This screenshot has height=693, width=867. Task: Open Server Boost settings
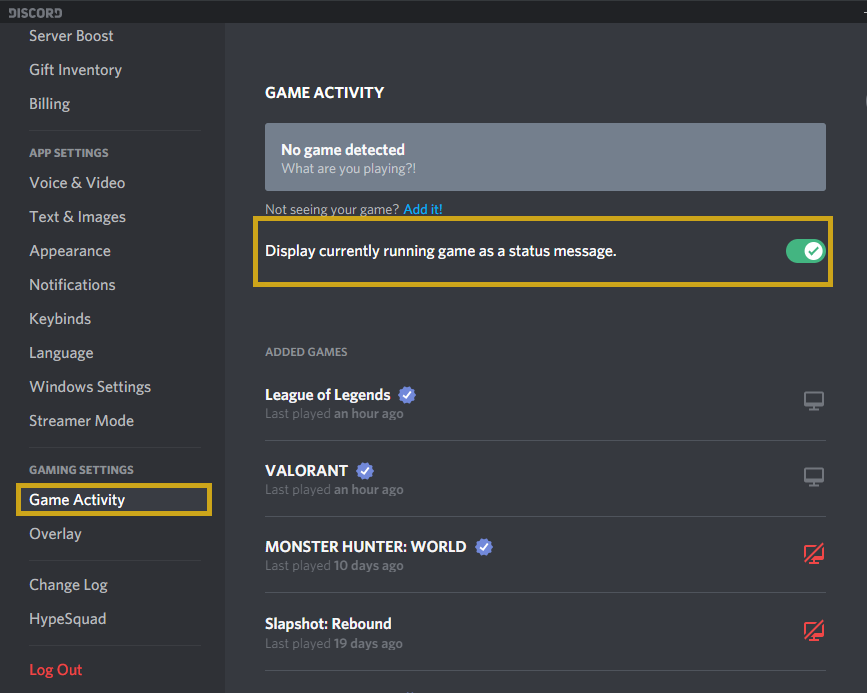pos(71,36)
